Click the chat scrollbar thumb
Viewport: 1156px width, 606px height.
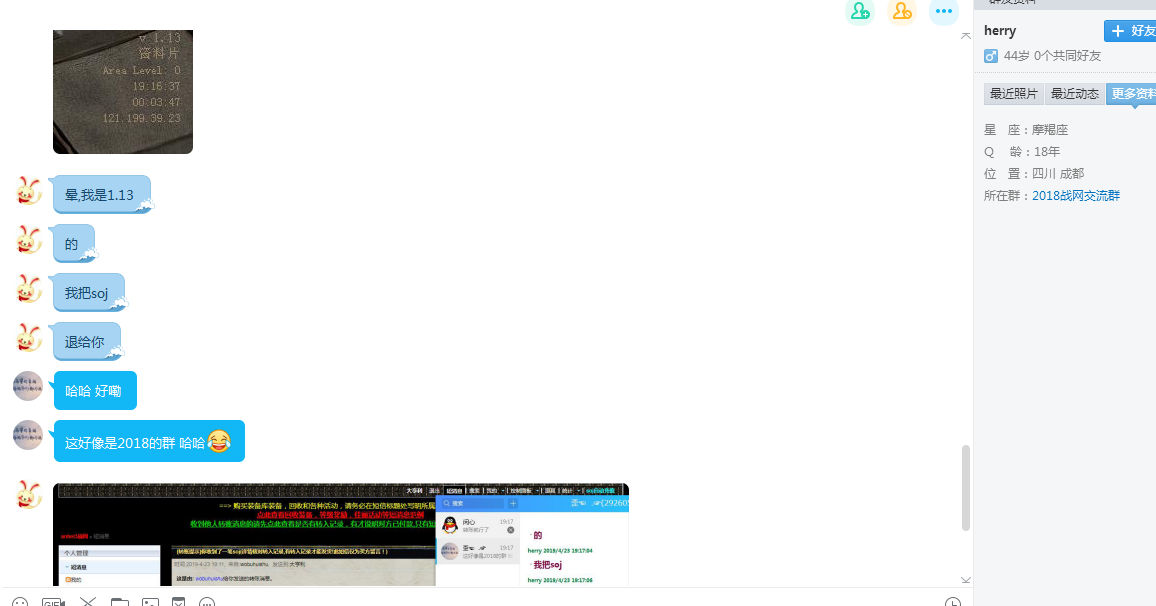point(965,487)
